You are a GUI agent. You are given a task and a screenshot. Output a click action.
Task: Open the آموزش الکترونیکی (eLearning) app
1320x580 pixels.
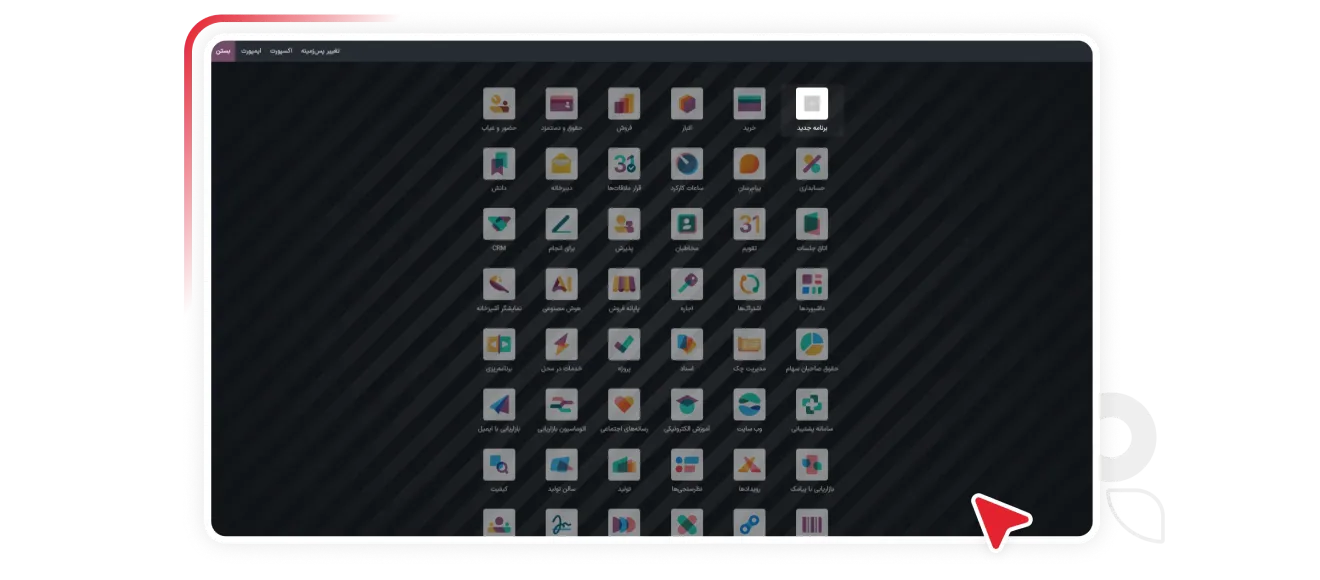click(686, 405)
